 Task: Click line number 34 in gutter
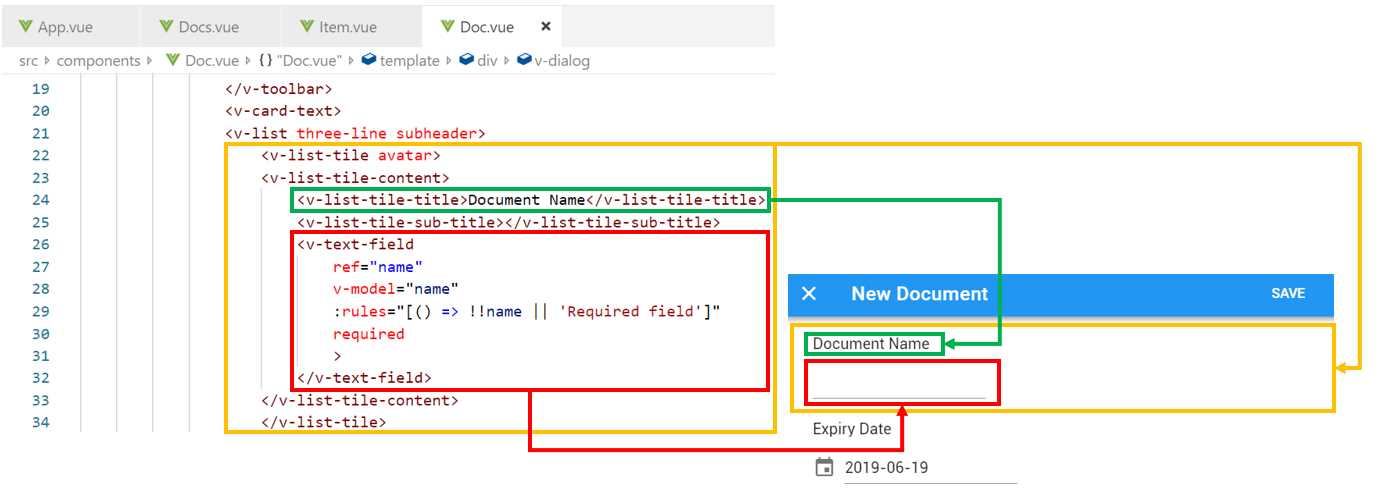click(40, 422)
